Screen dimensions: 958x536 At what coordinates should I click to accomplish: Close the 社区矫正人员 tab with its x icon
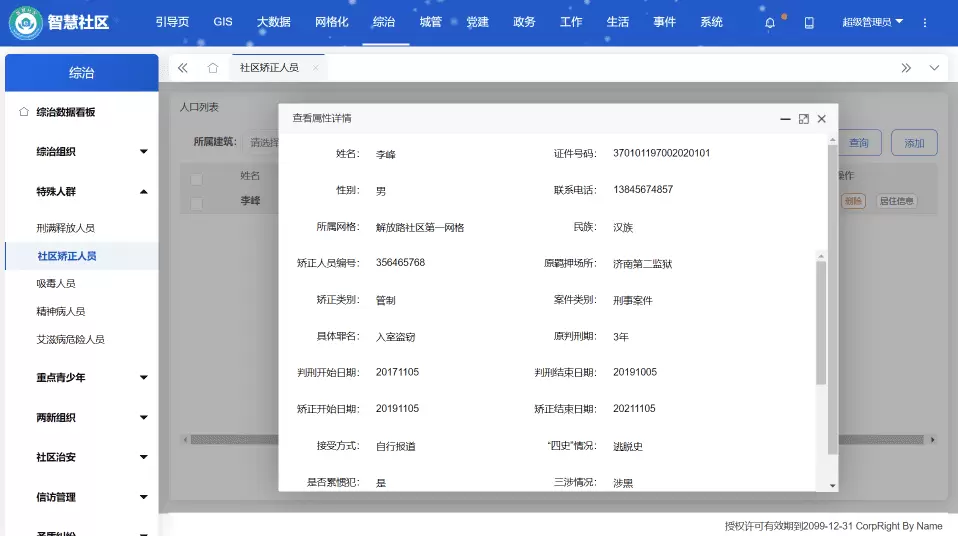316,68
